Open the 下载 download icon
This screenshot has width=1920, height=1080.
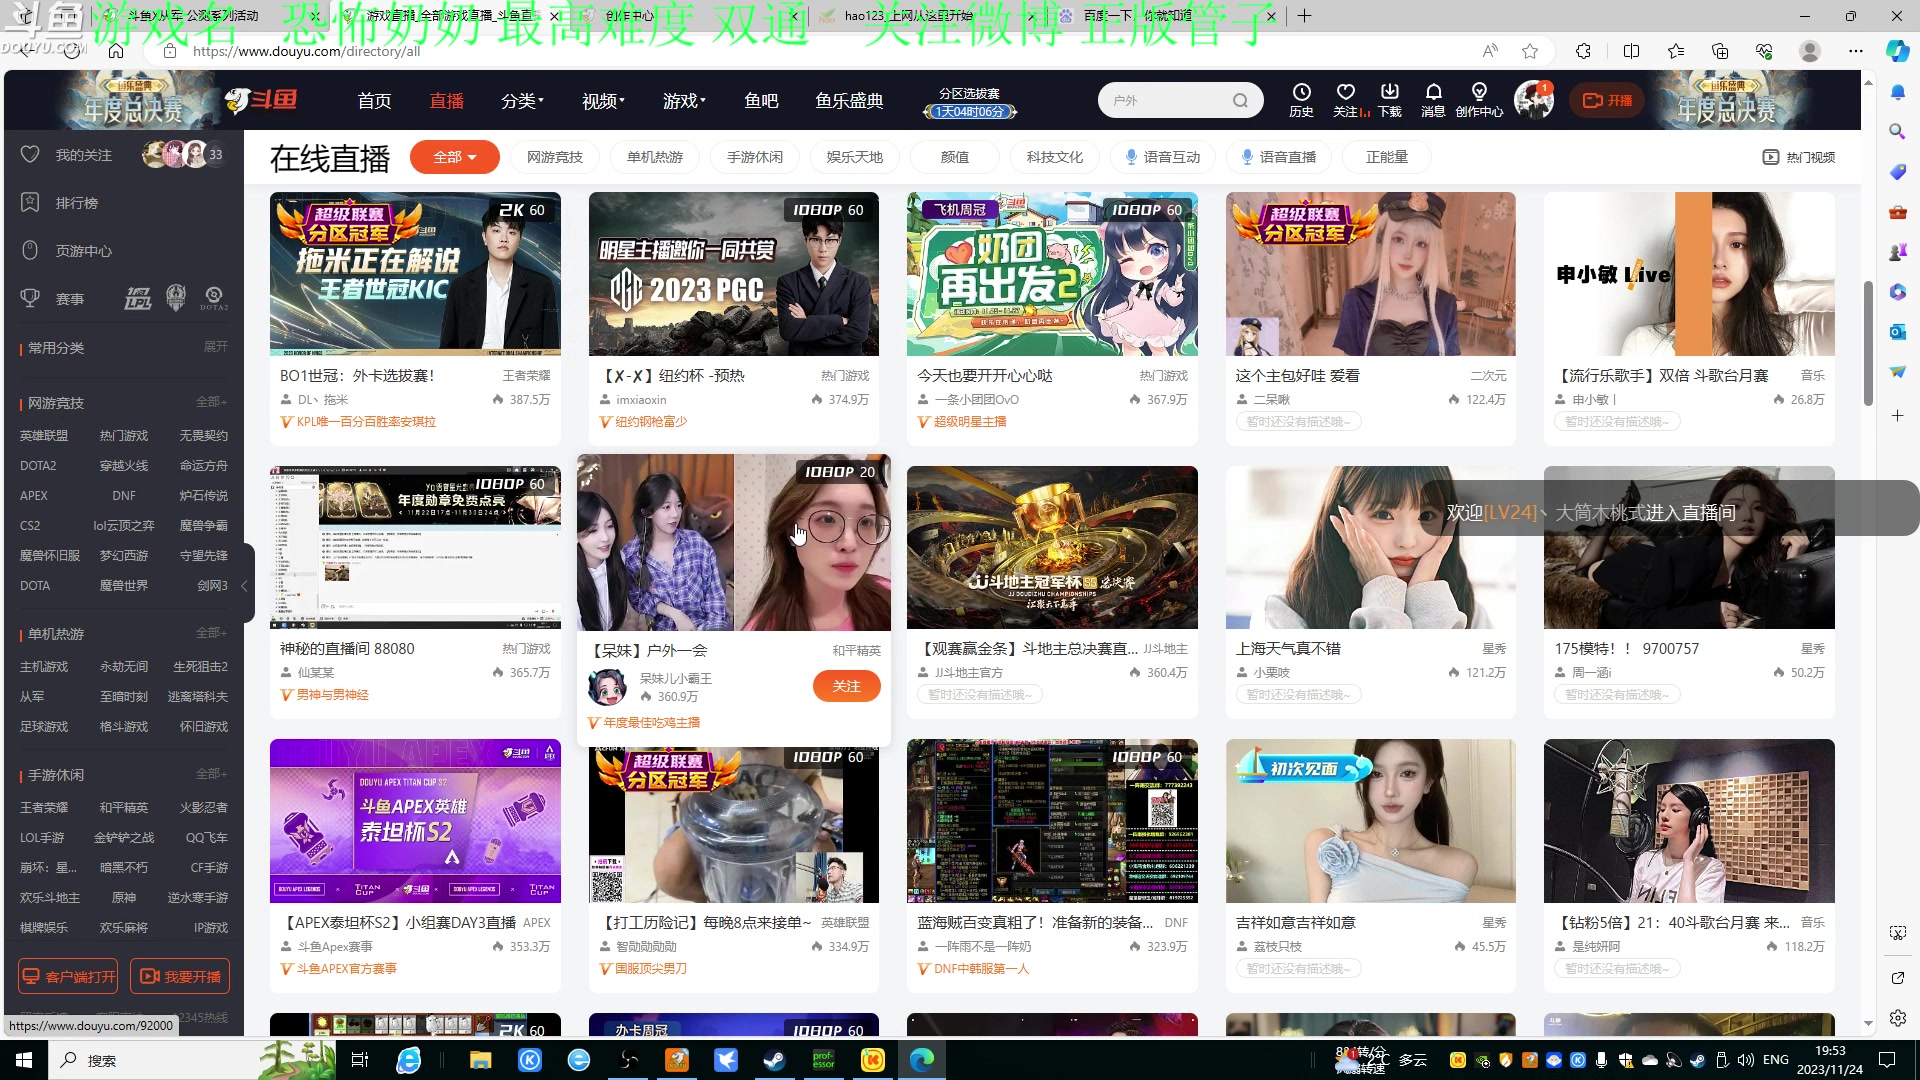pyautogui.click(x=1390, y=100)
